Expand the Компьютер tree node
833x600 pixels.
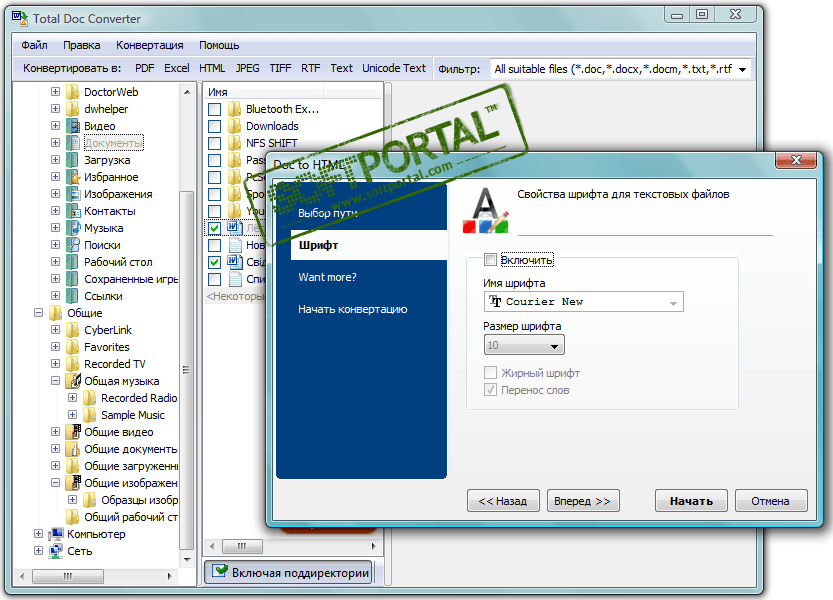coord(38,534)
